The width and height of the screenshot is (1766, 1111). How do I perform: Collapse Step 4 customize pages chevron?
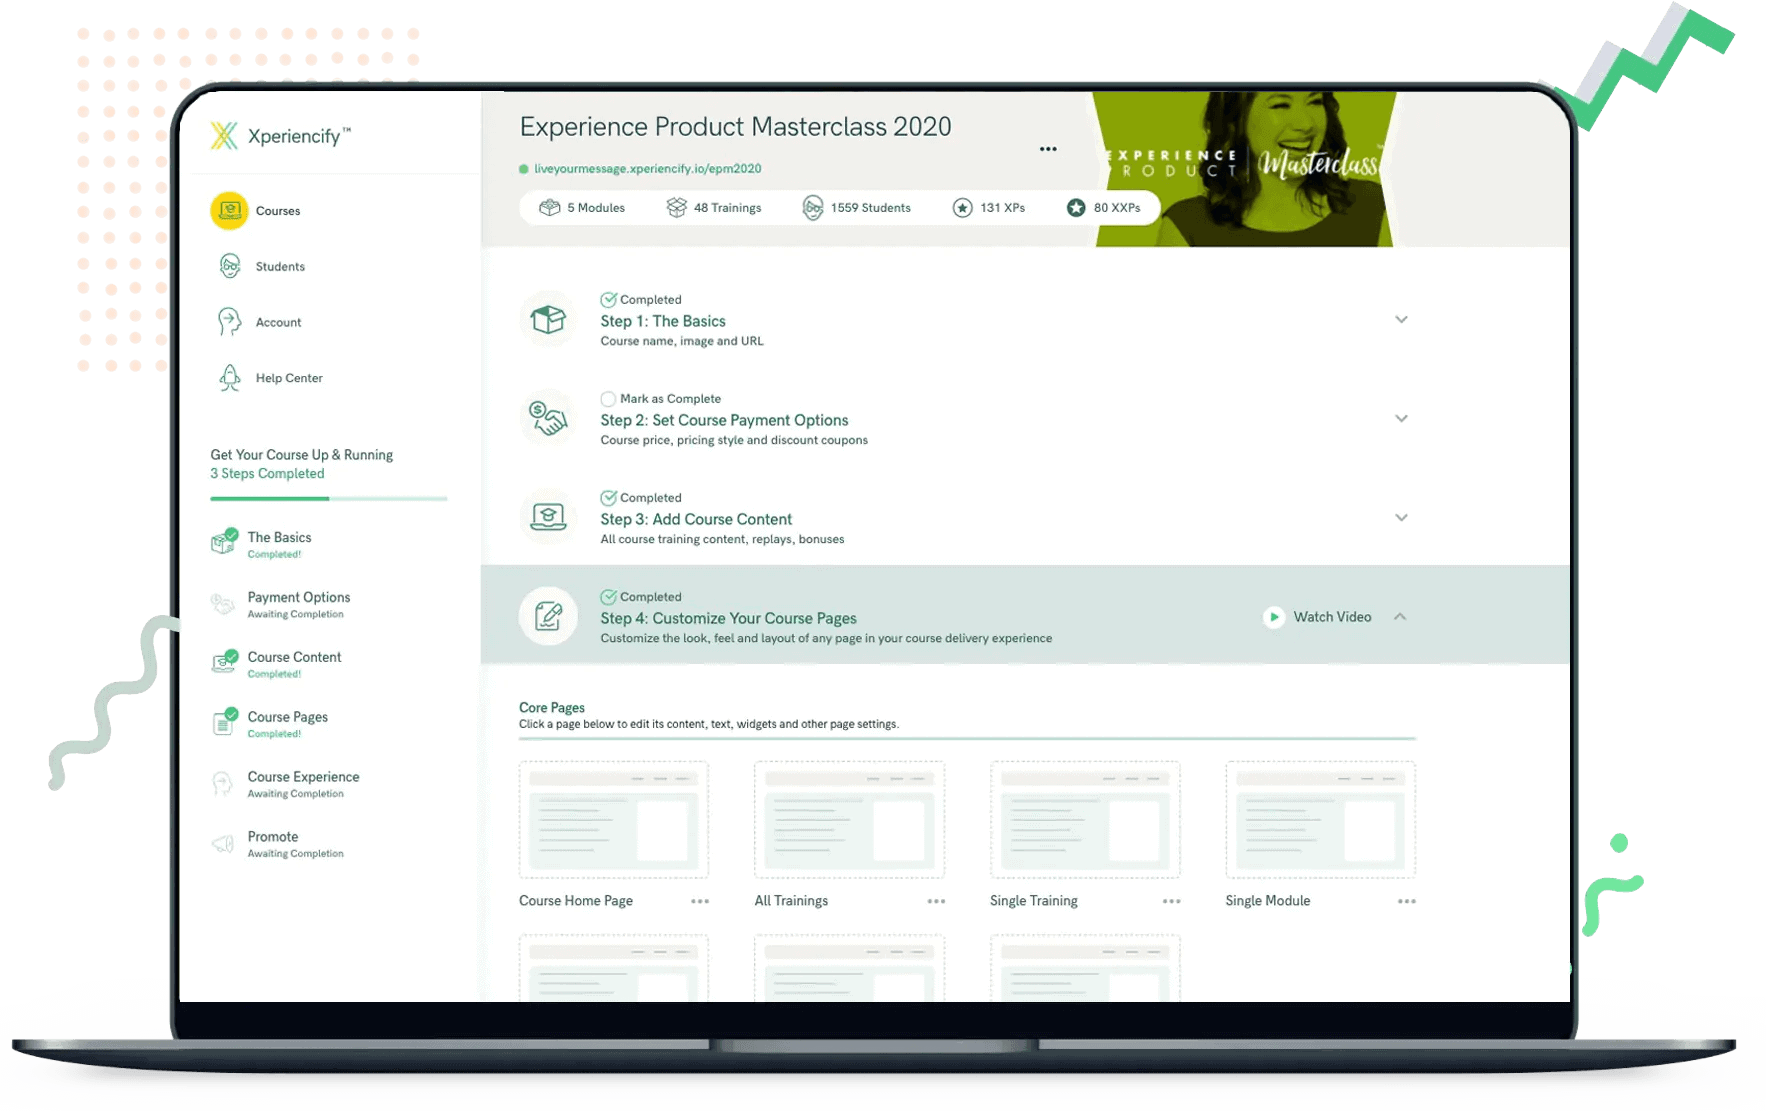coord(1400,617)
